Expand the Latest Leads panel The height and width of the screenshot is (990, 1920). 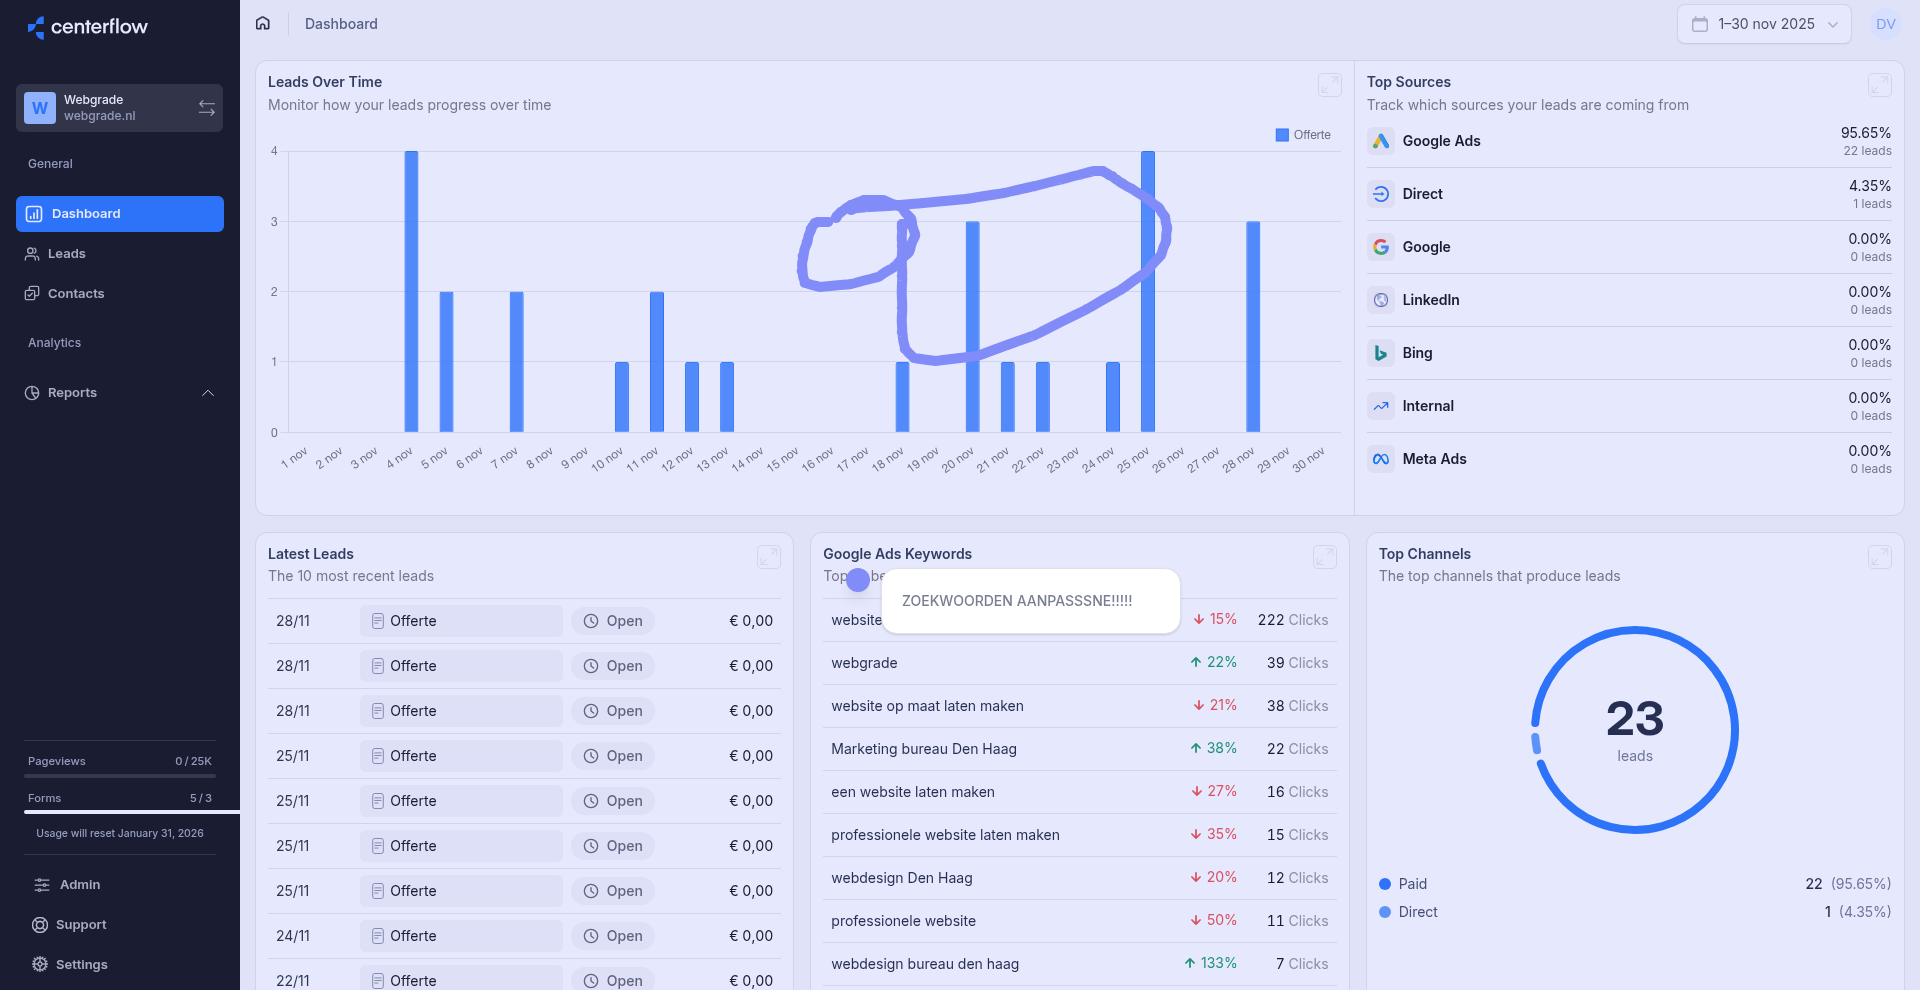point(768,557)
